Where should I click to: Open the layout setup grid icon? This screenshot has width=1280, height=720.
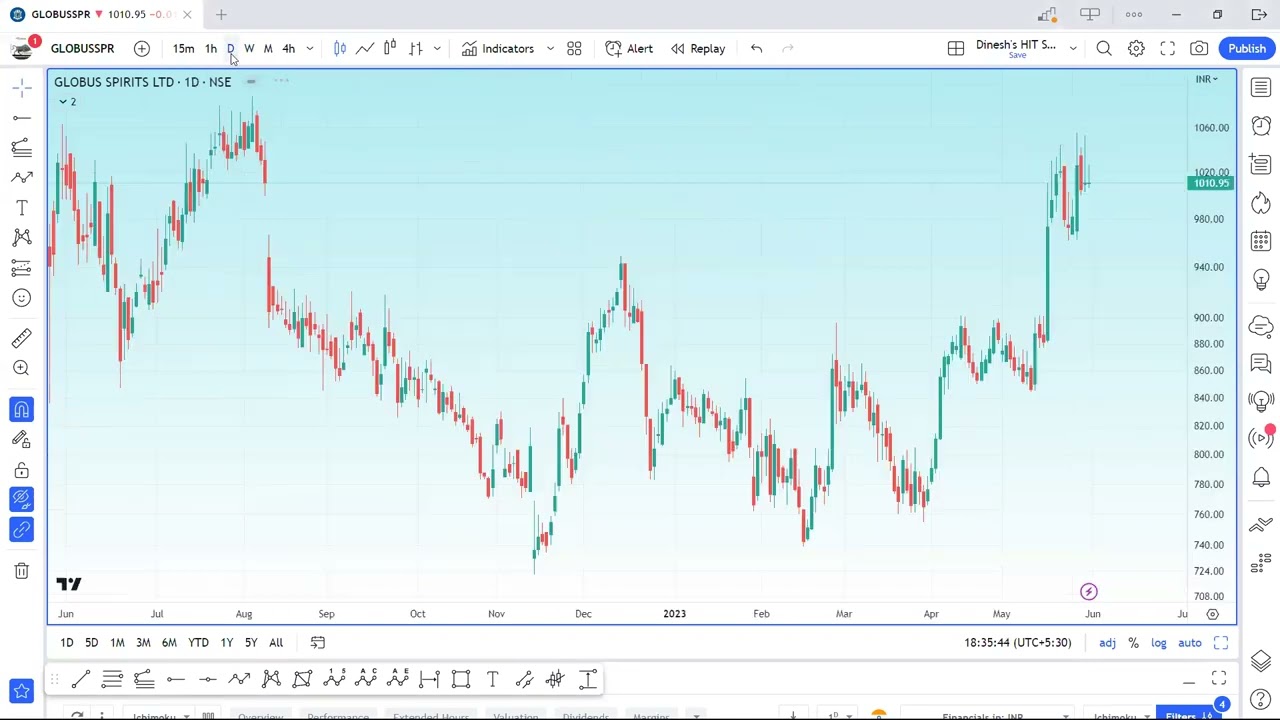pos(956,48)
